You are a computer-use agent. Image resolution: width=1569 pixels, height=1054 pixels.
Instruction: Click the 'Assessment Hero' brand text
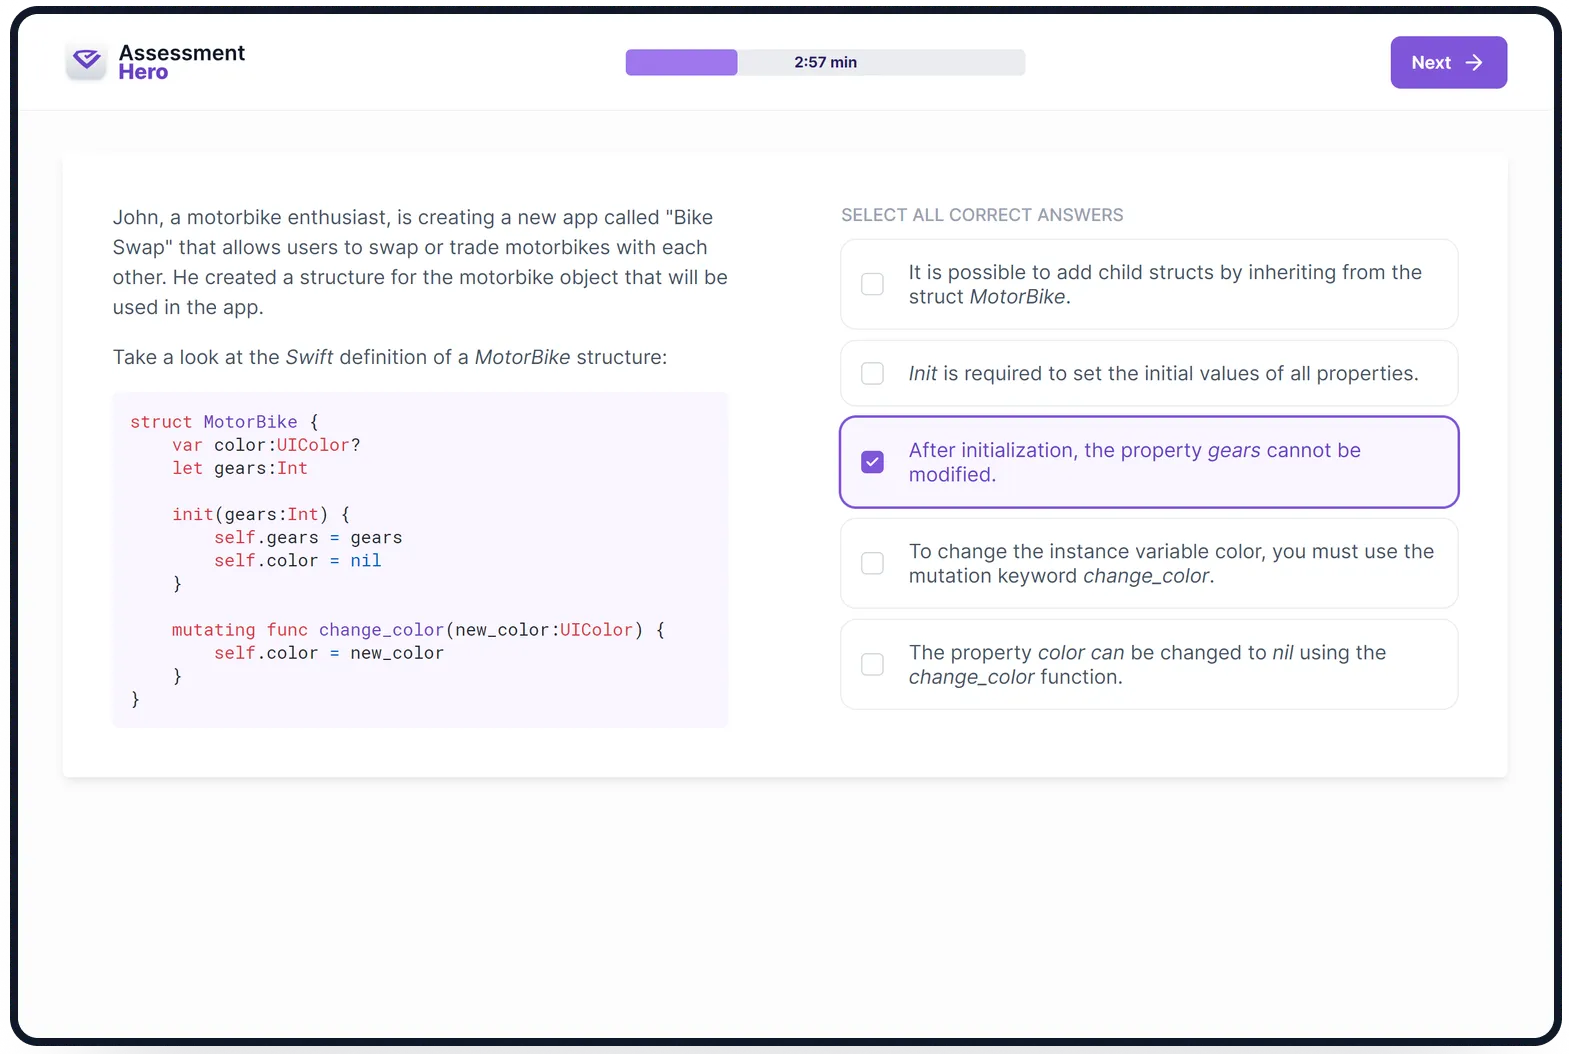tap(181, 62)
